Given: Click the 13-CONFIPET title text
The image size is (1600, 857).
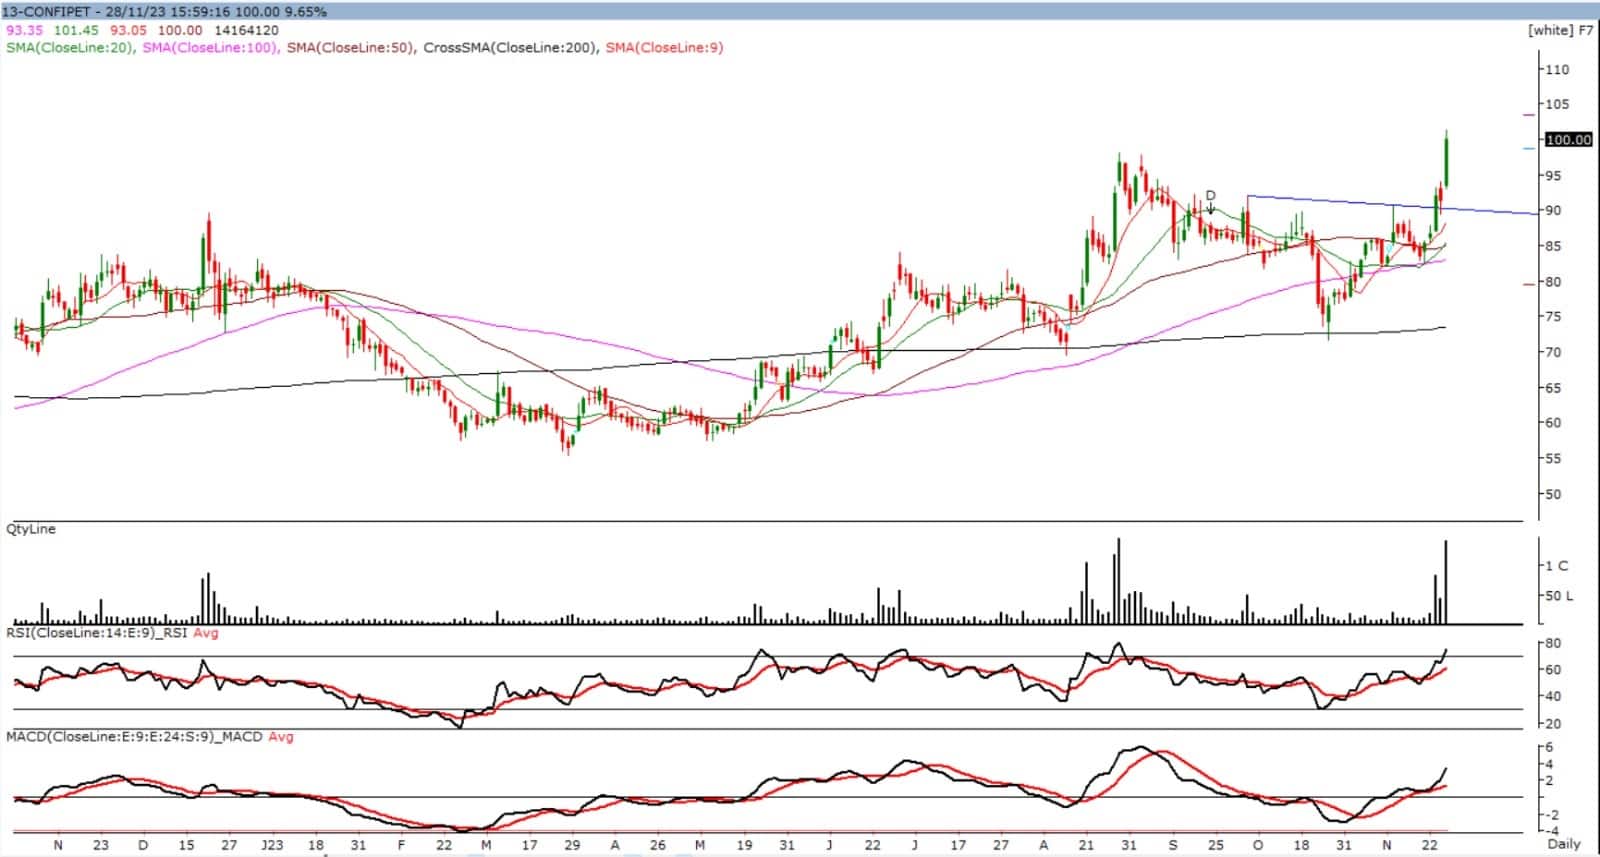Looking at the screenshot, I should pos(47,12).
